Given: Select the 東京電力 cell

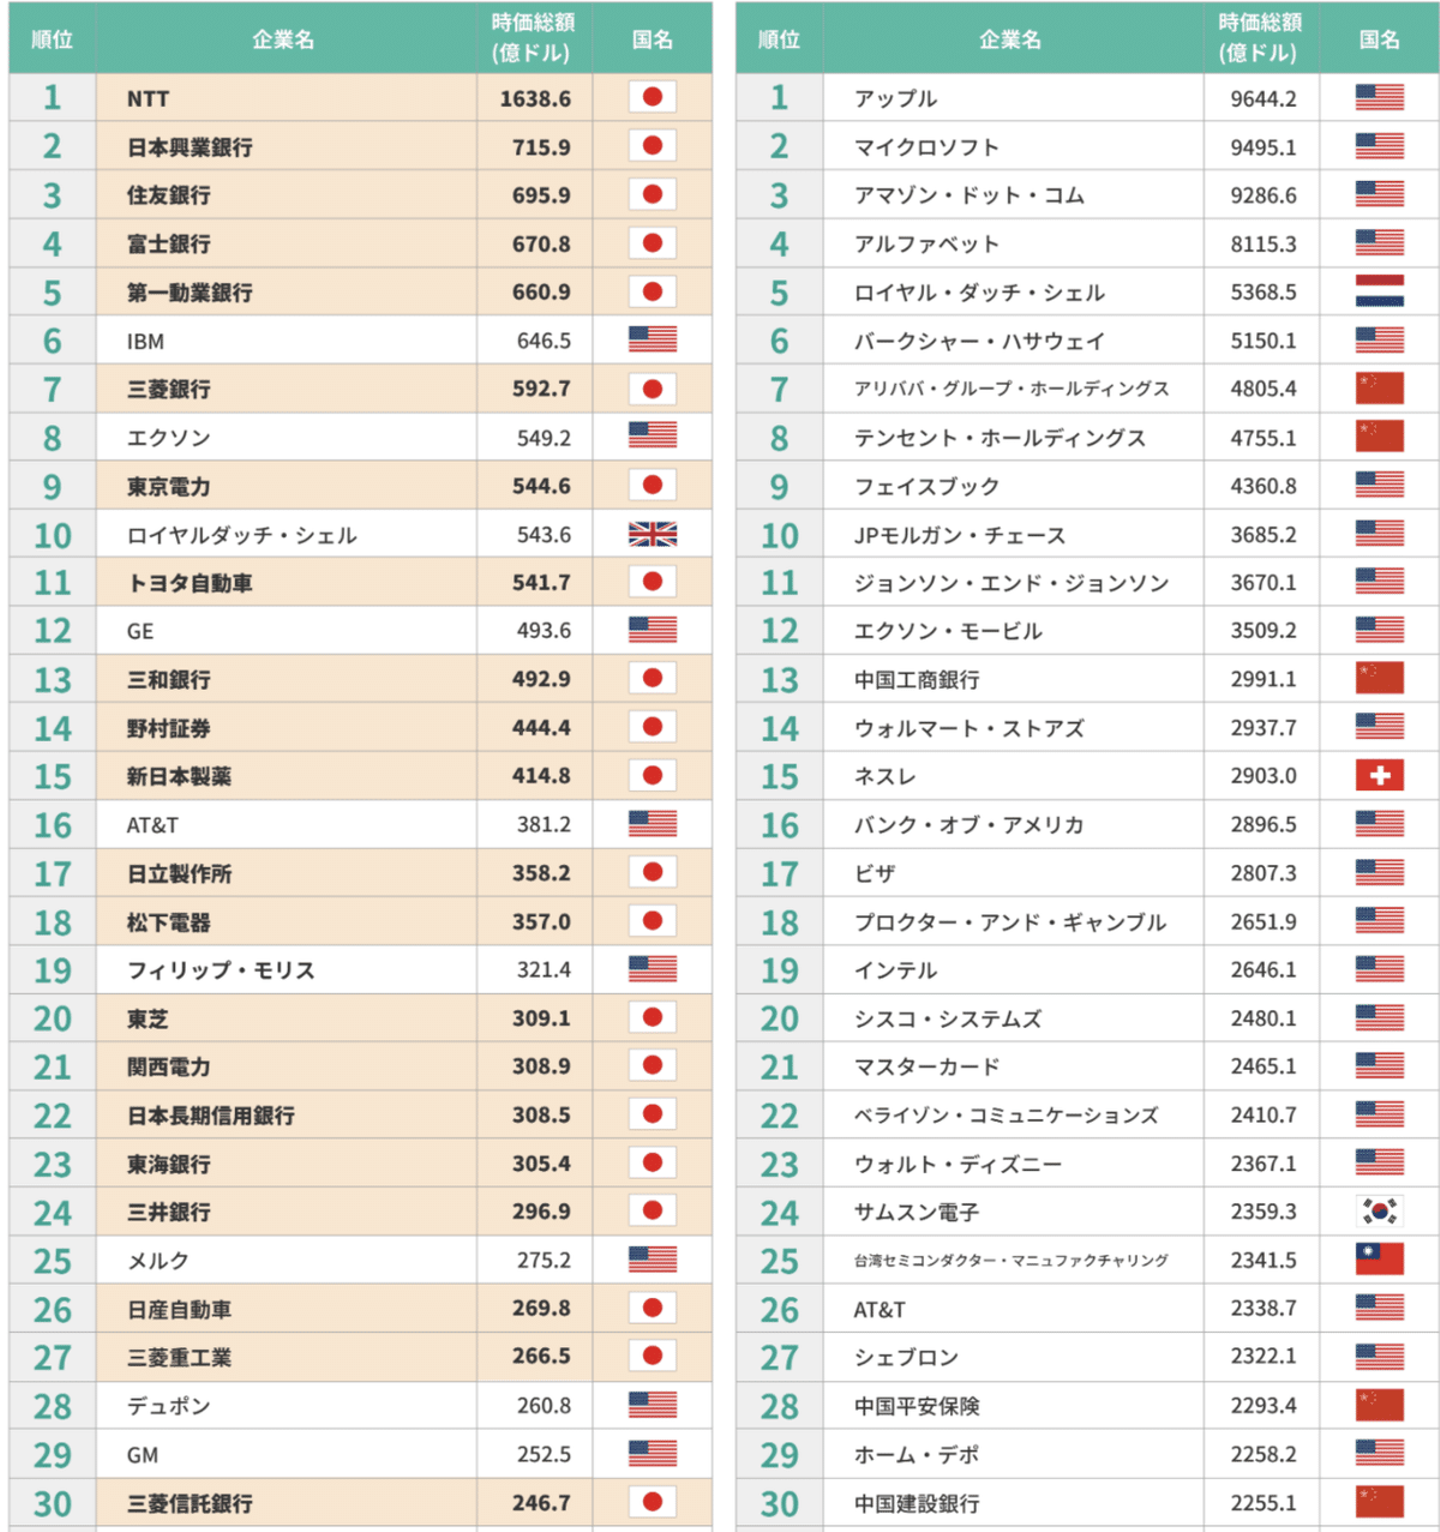Looking at the screenshot, I should pos(169,486).
